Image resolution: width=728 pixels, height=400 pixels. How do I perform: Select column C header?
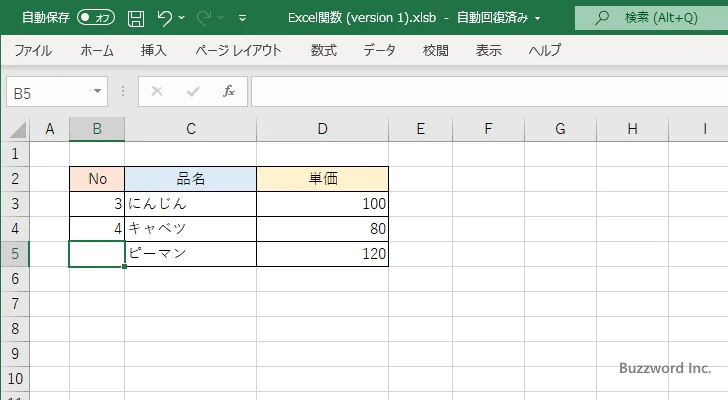click(191, 129)
